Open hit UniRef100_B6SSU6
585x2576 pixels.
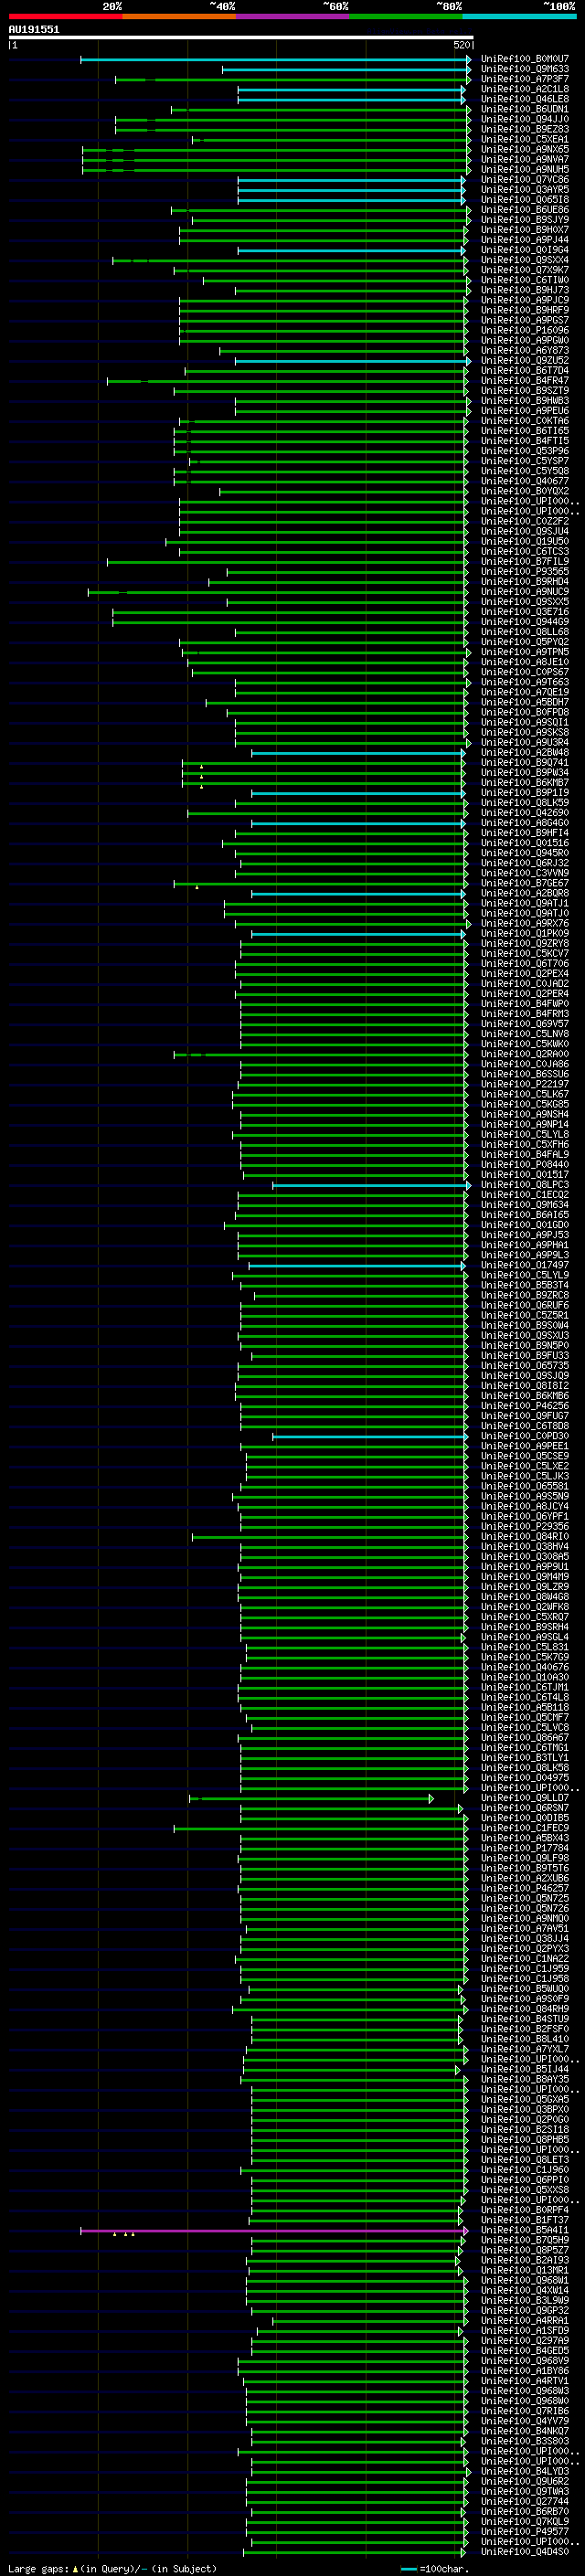coord(525,1074)
